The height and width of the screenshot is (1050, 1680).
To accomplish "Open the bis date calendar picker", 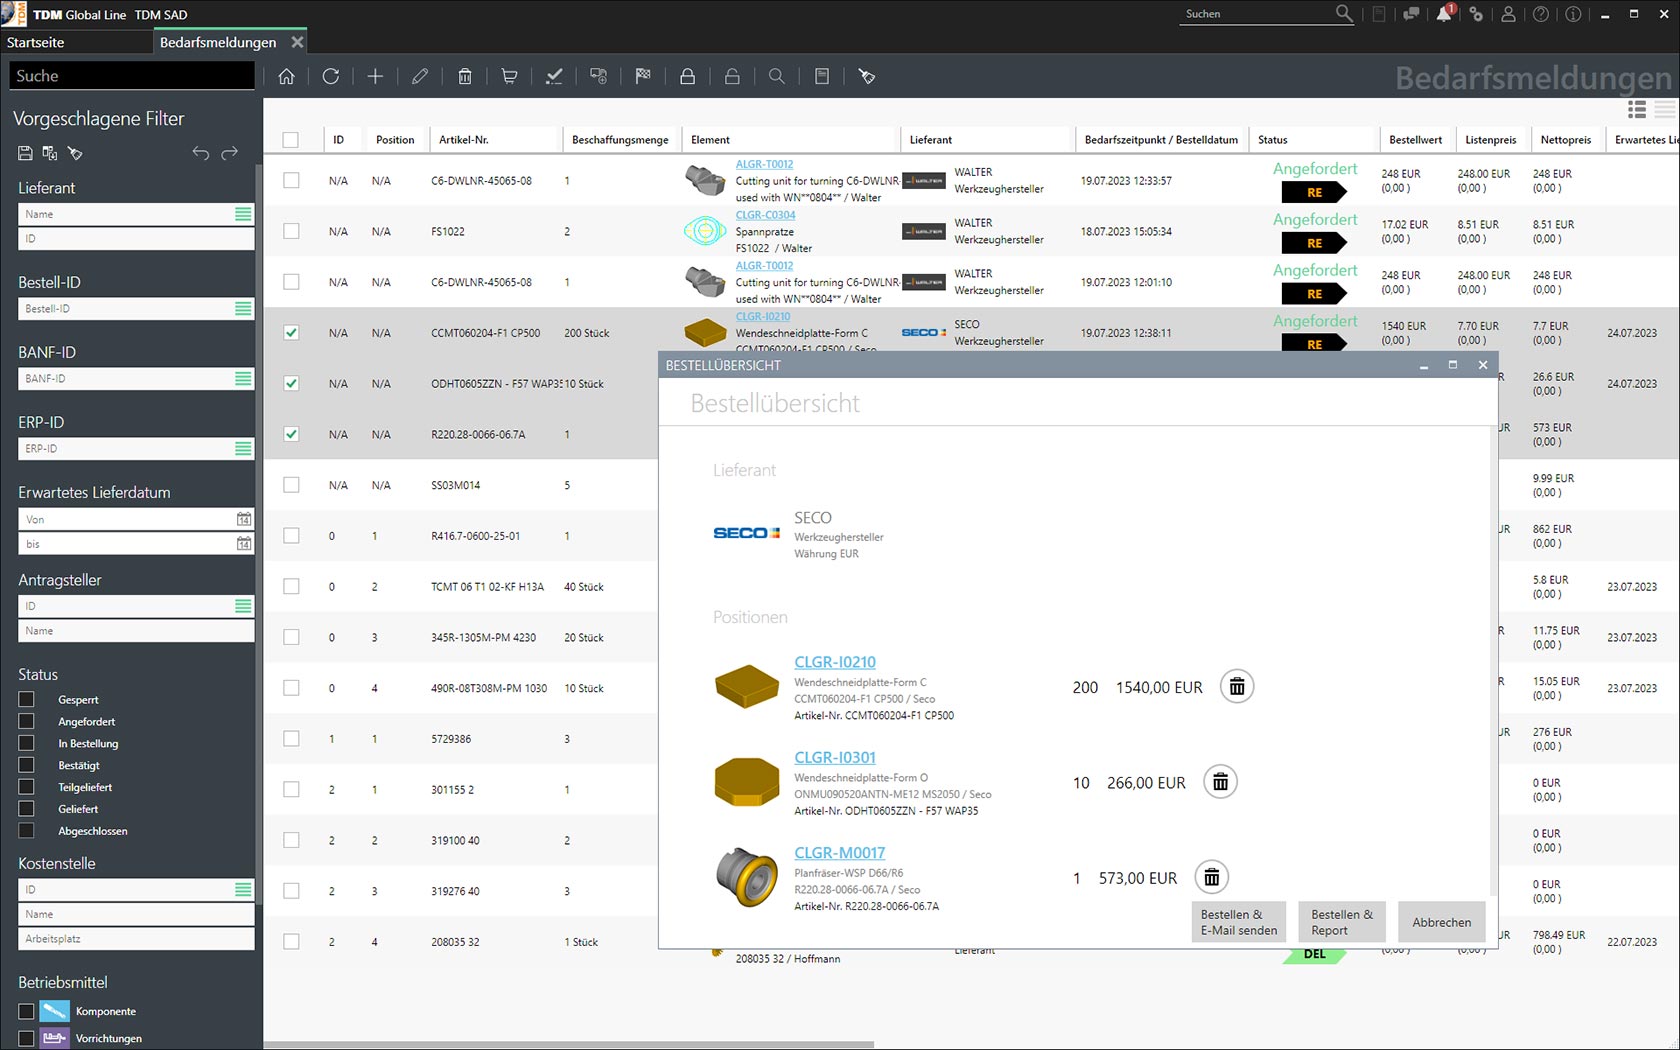I will (x=243, y=543).
